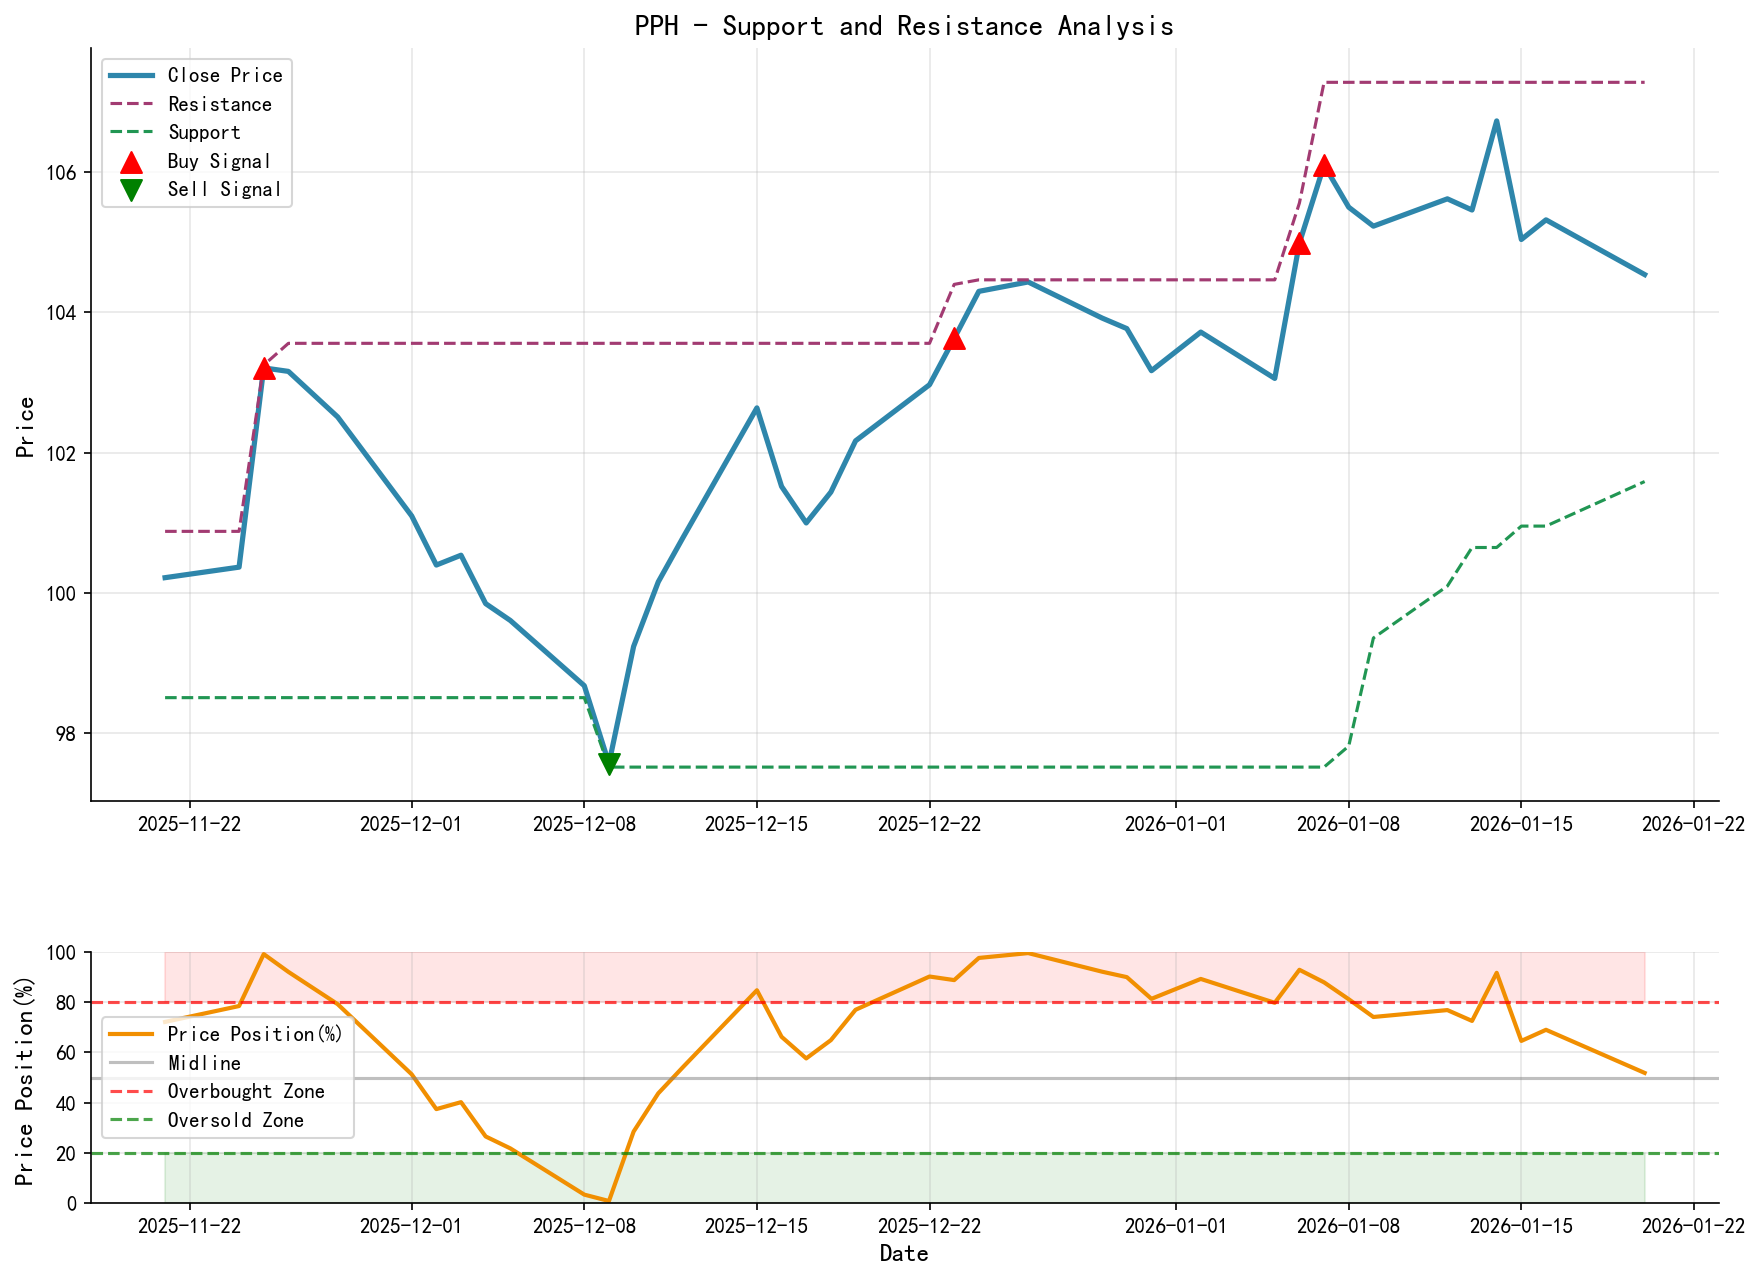Select the highest buy marker near 2026-01-08

(1325, 169)
